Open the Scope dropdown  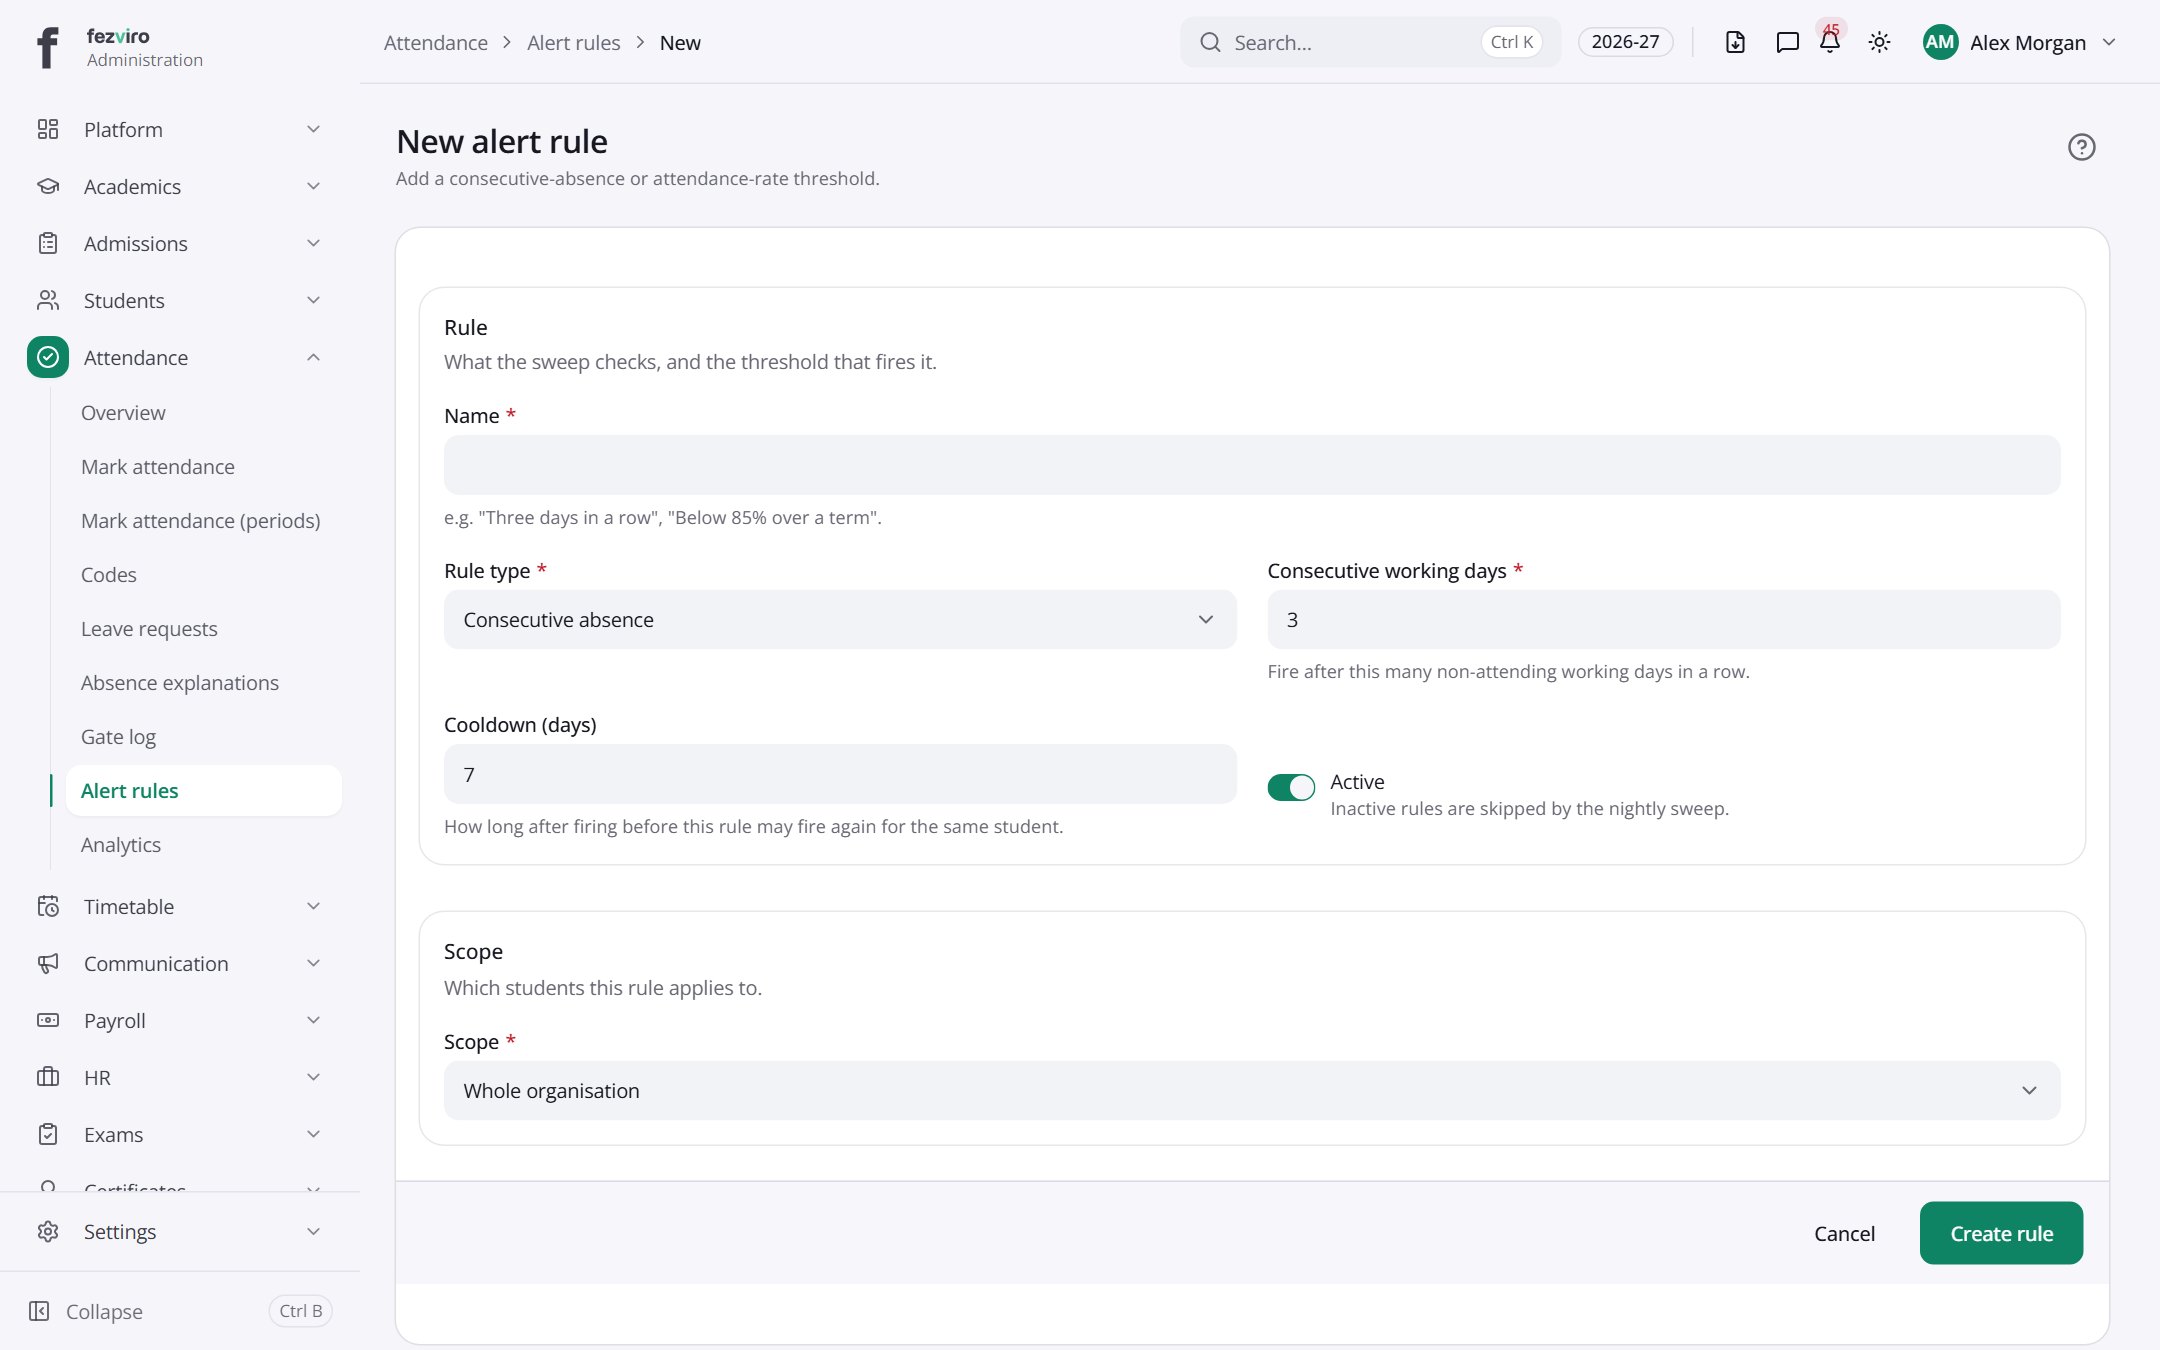point(1252,1090)
